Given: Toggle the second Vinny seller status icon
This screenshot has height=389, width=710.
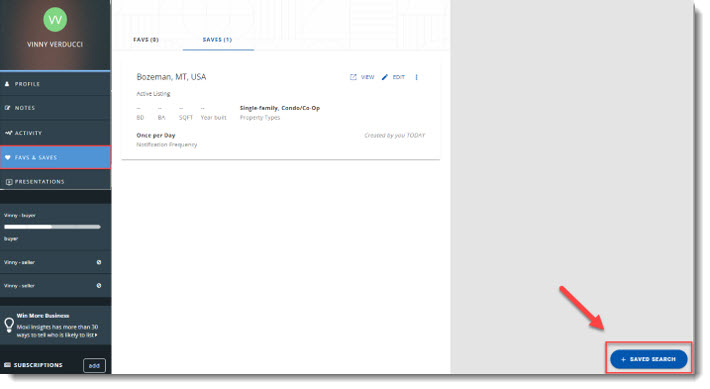Looking at the screenshot, I should [99, 286].
